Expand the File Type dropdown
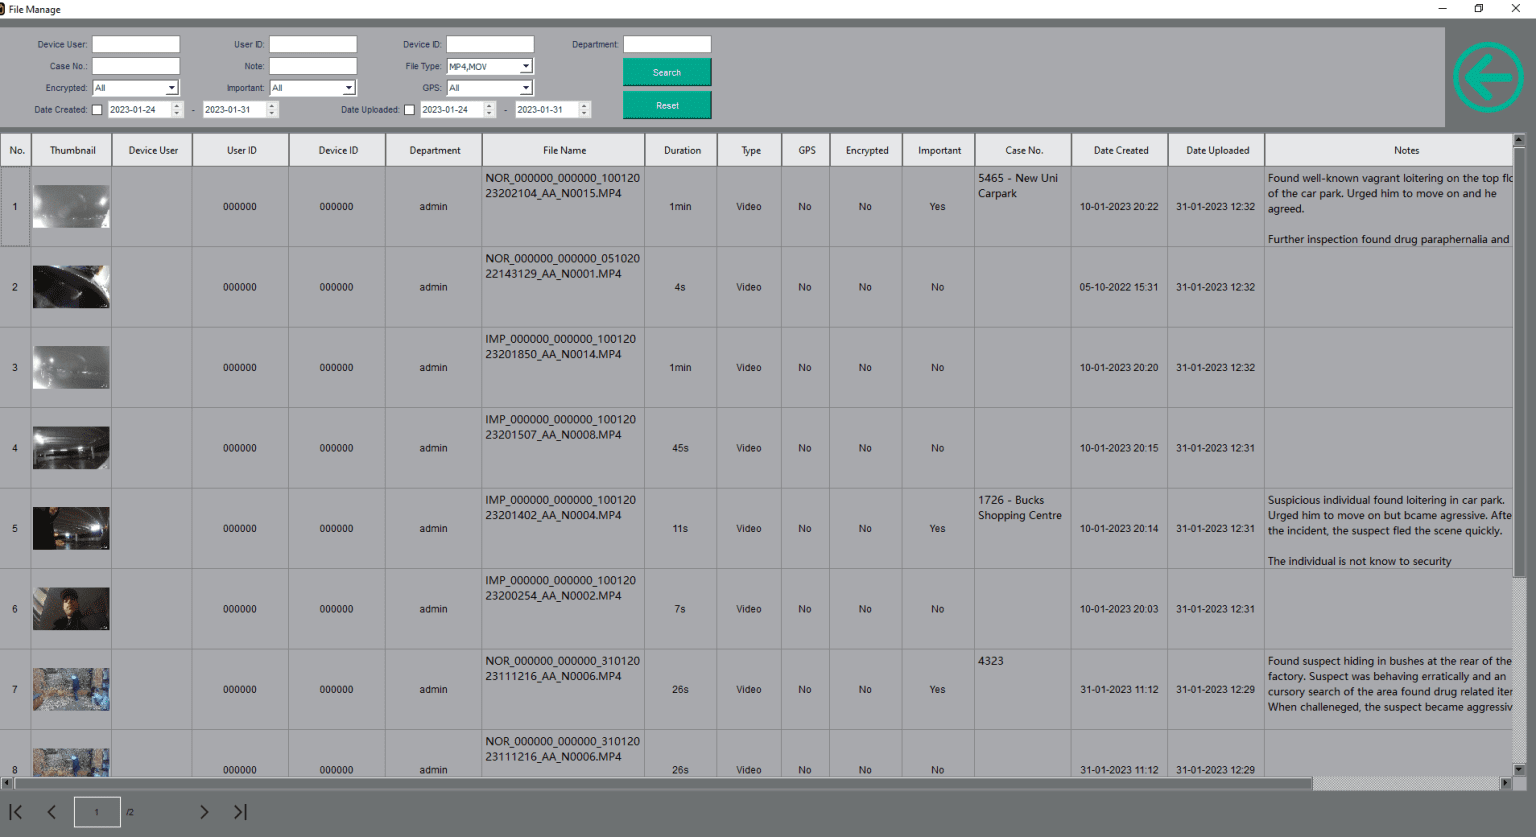Viewport: 1536px width, 837px height. pos(526,67)
